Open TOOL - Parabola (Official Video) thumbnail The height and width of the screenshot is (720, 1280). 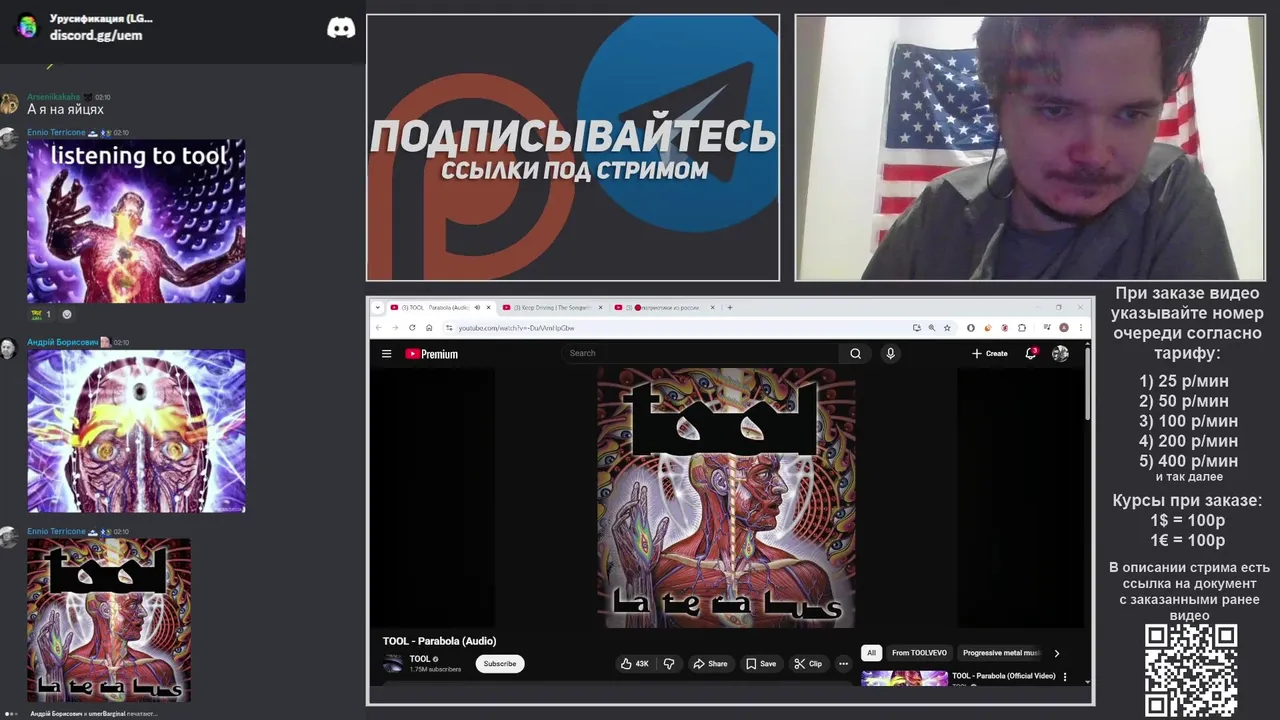[x=904, y=678]
